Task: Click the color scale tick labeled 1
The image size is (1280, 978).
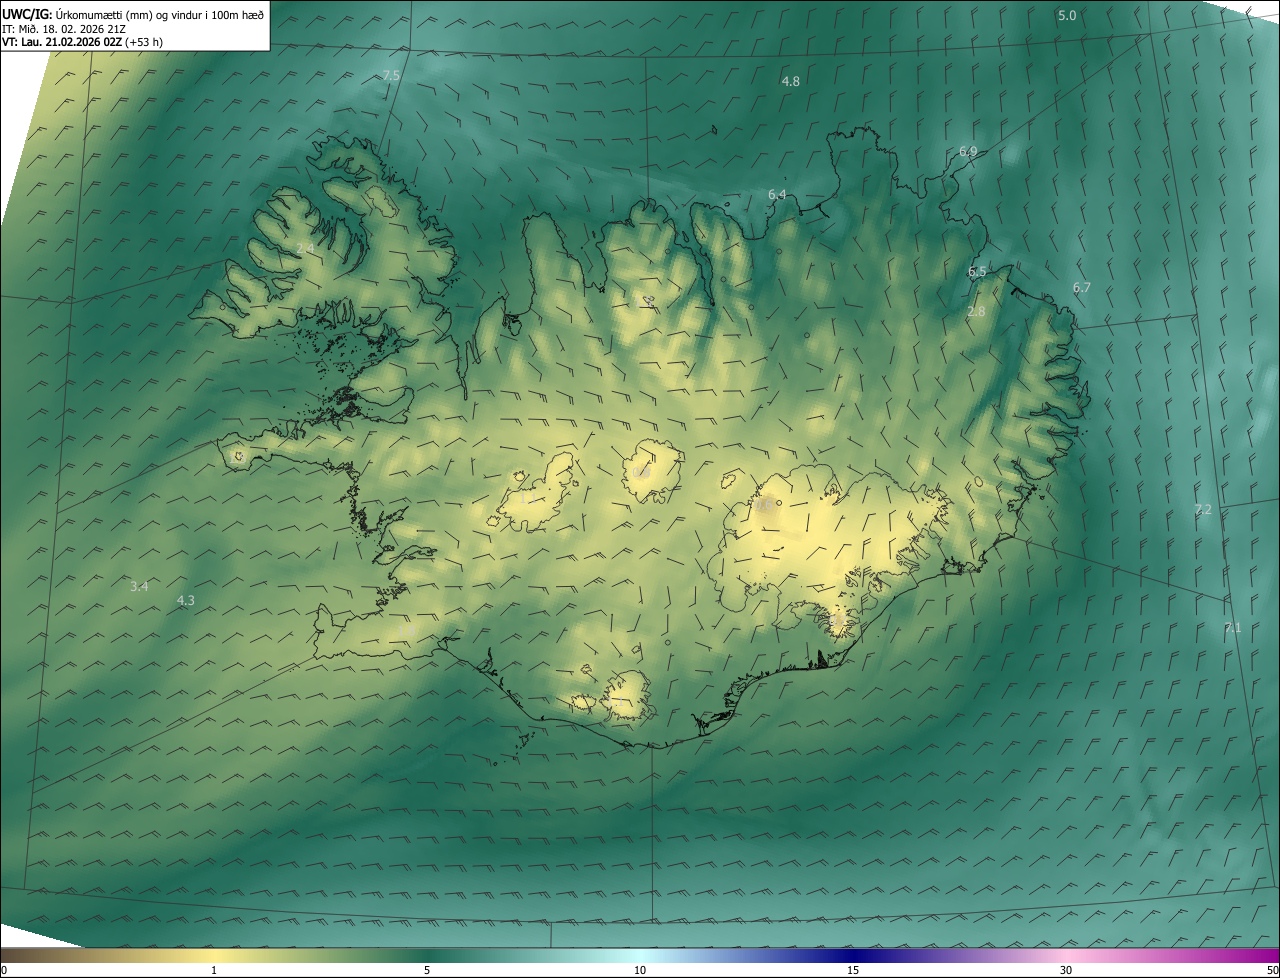Action: [x=214, y=970]
